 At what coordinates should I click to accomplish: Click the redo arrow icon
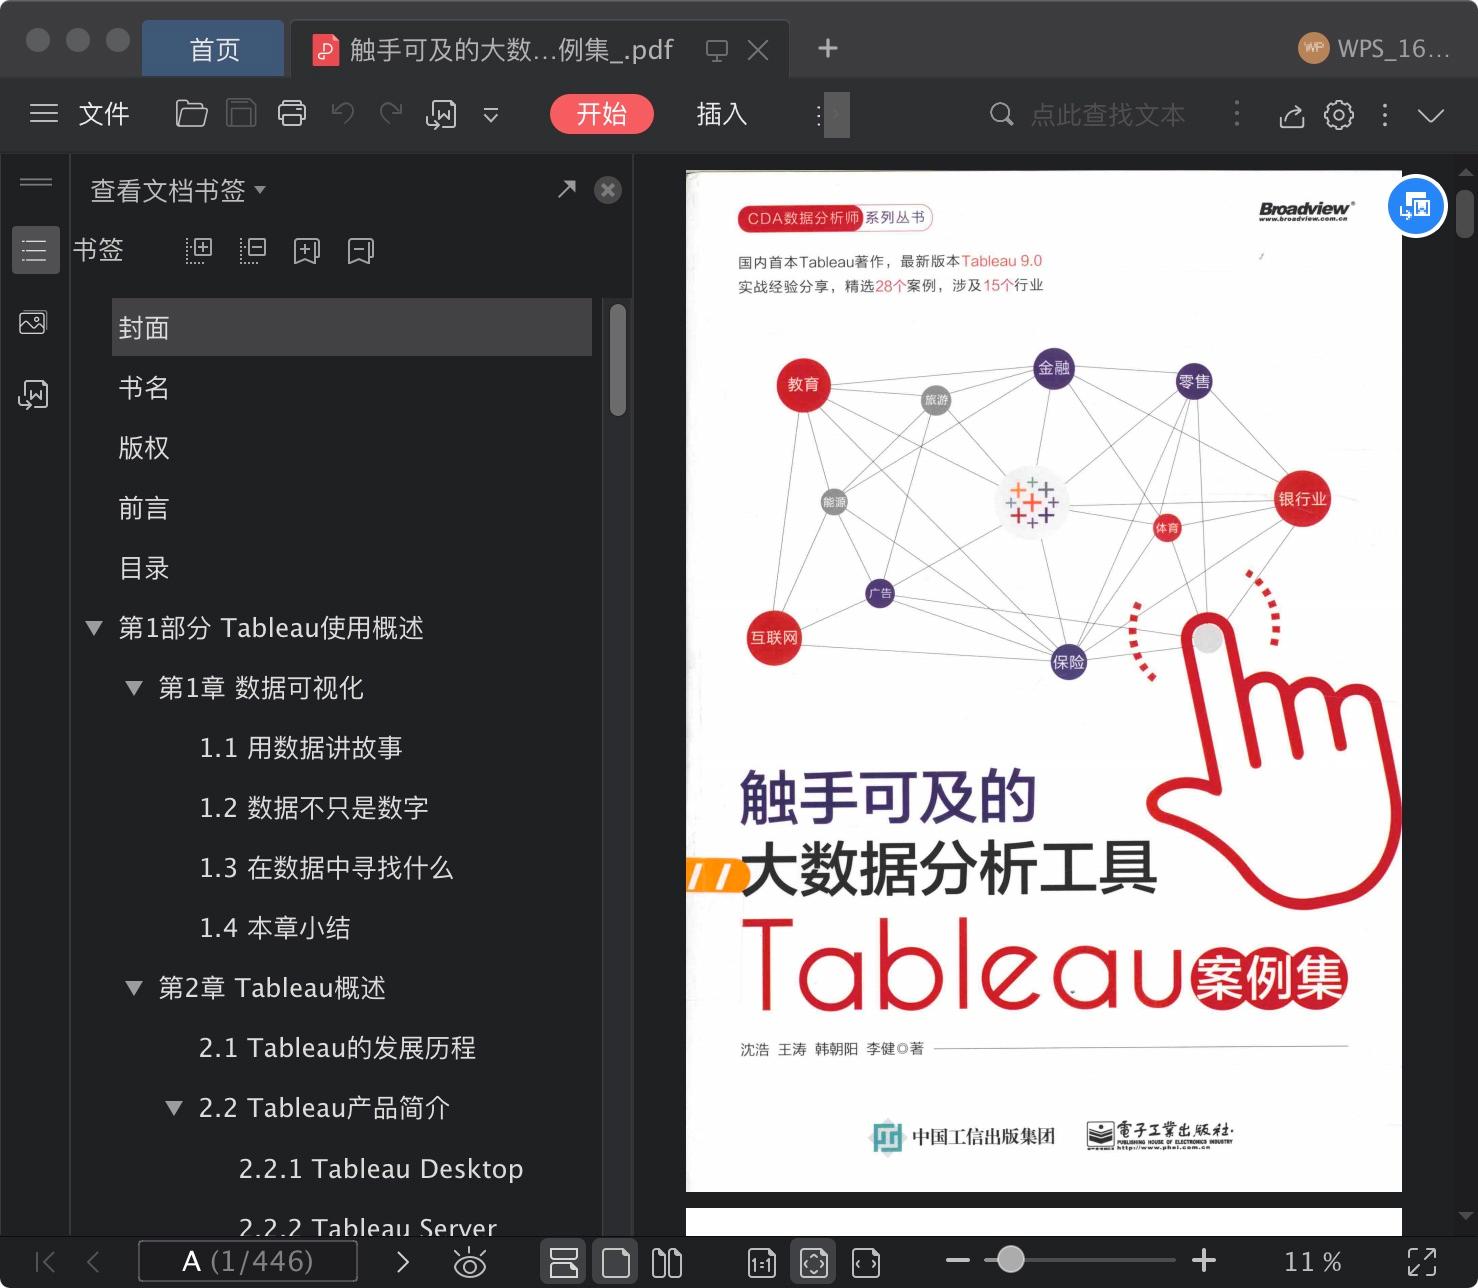pos(391,114)
